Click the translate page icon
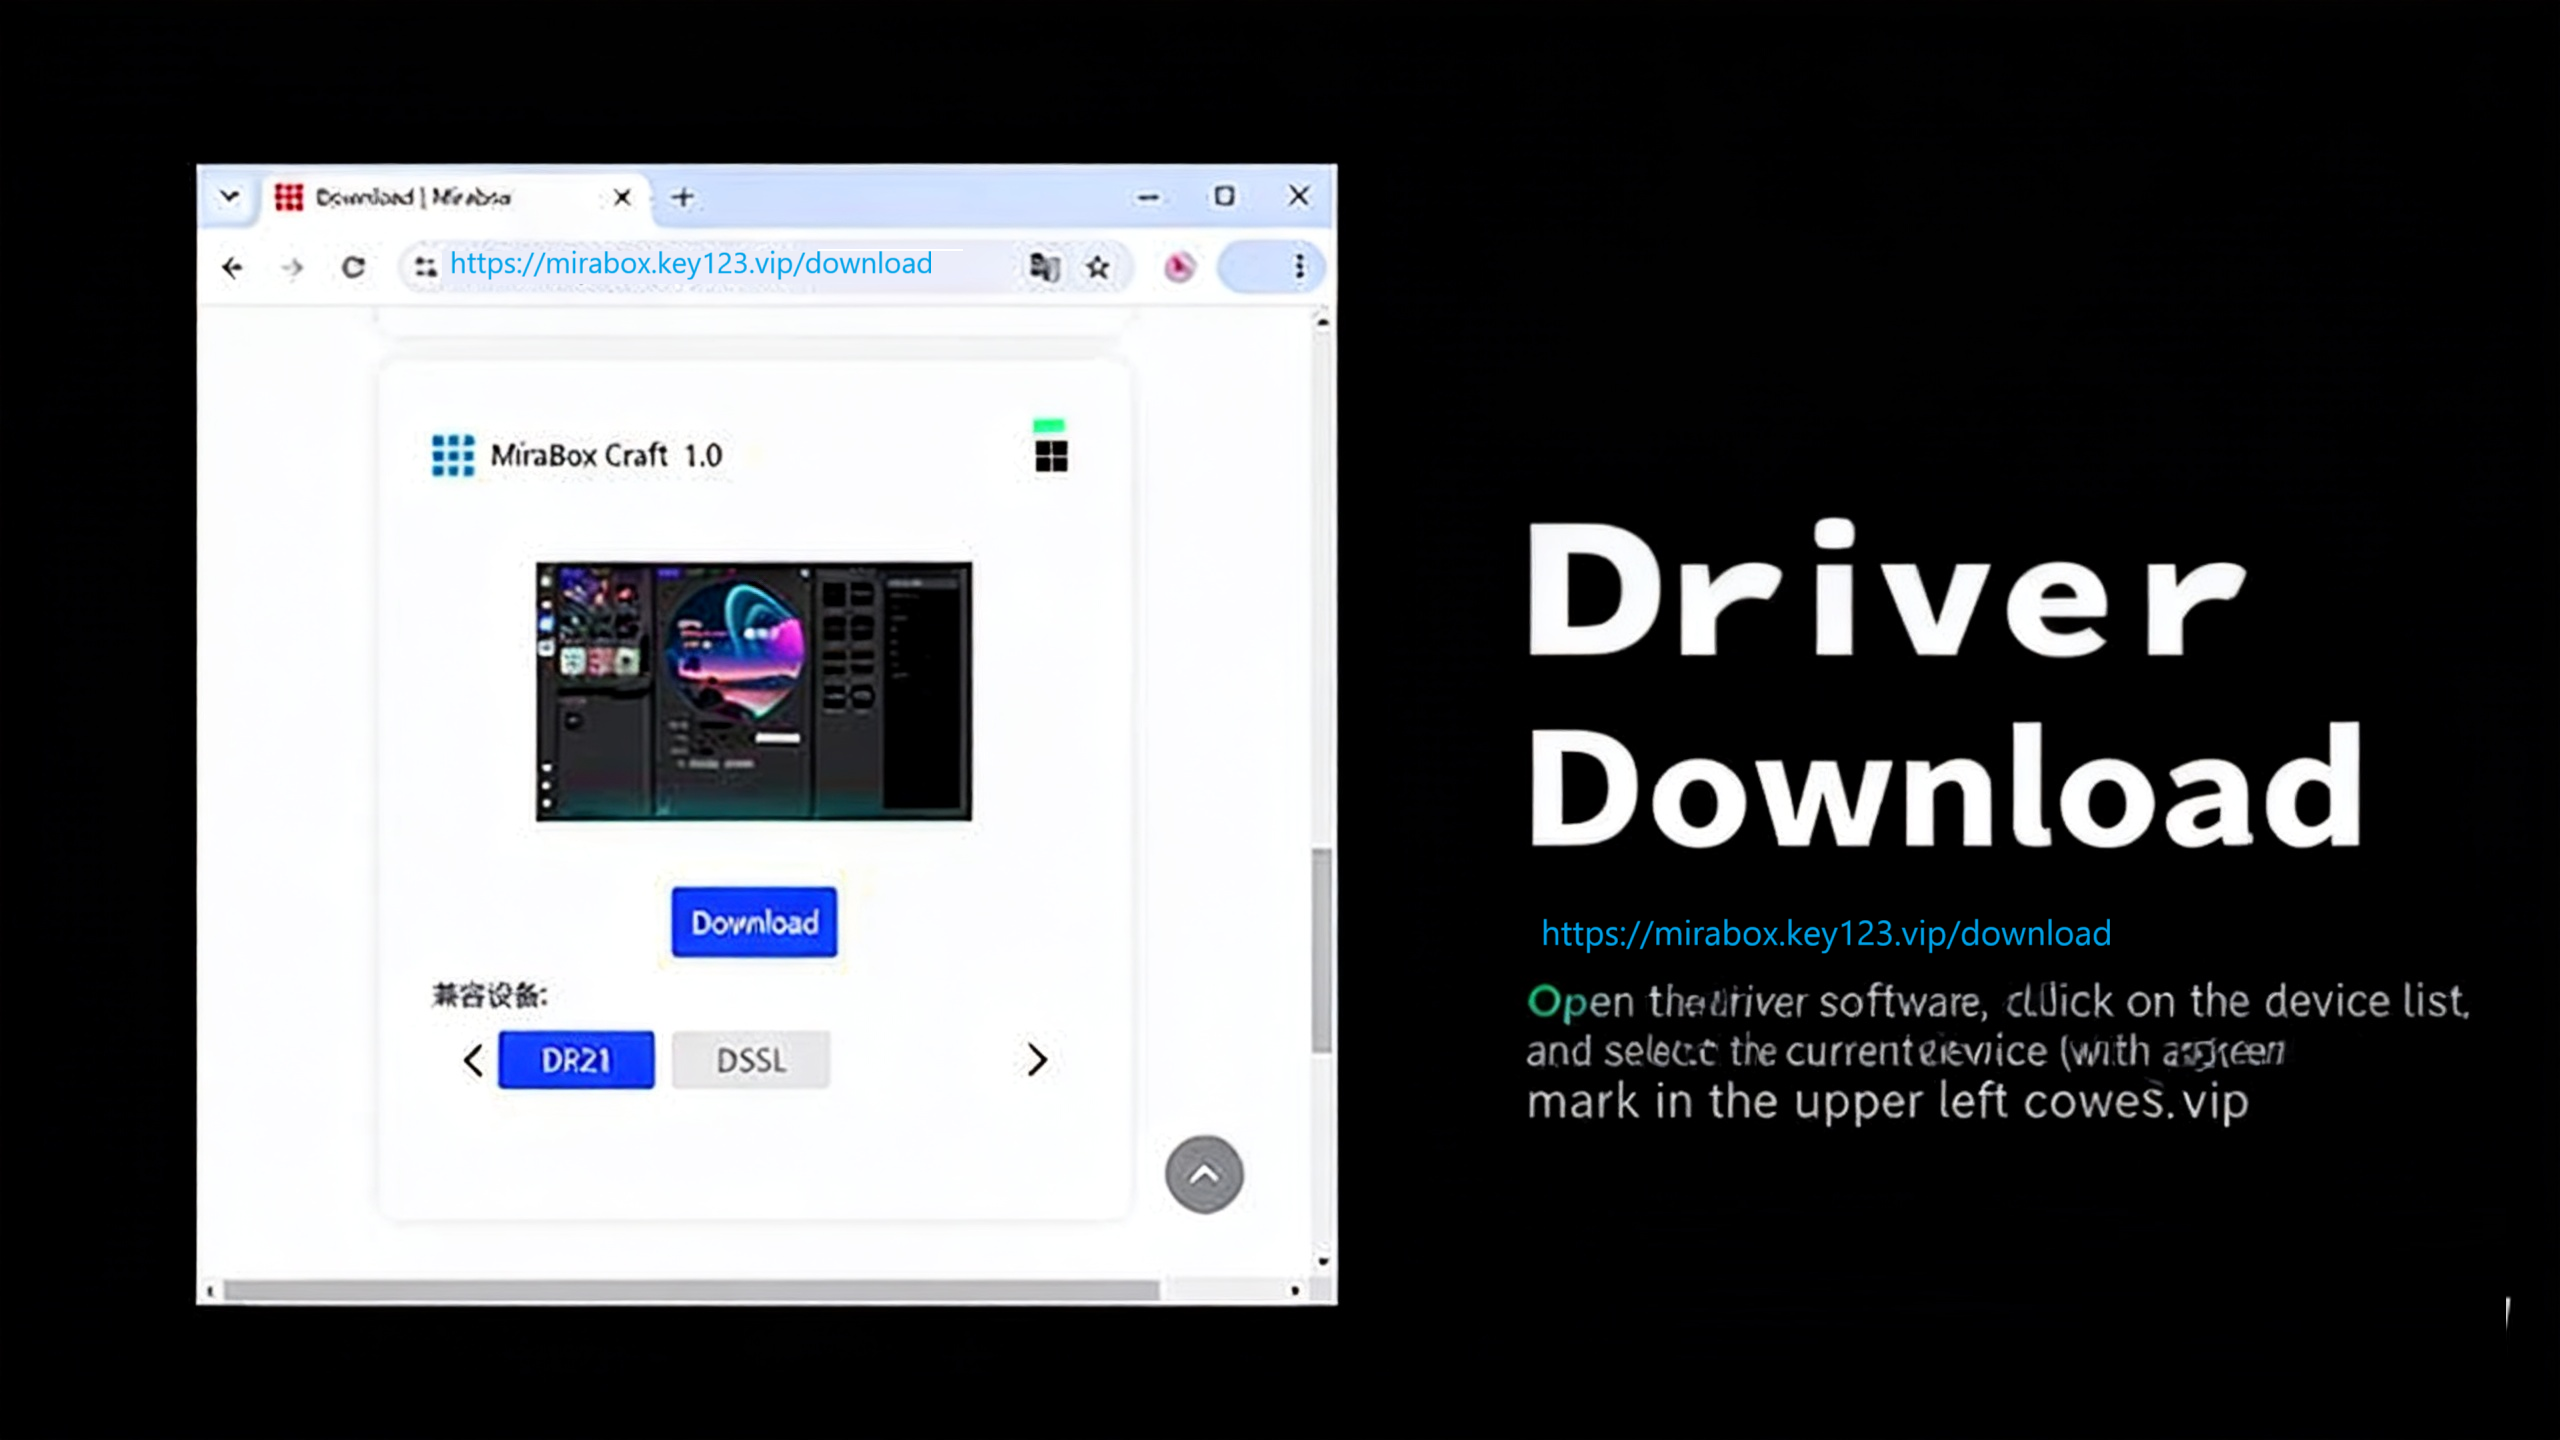 [x=1044, y=267]
